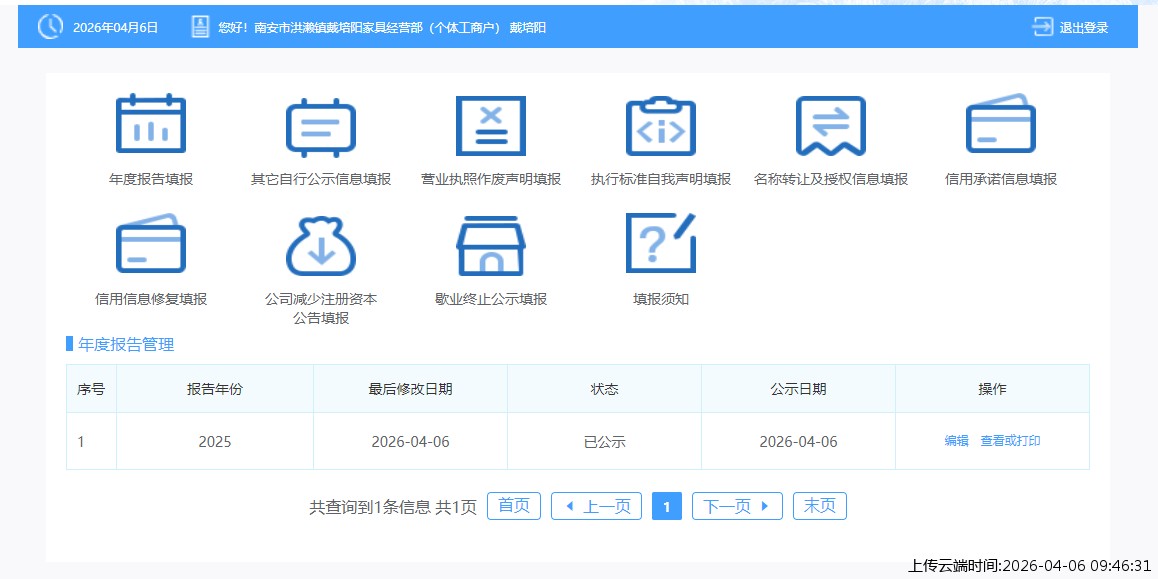Click the 上一页 pagination button
Image resolution: width=1158 pixels, height=579 pixels.
click(596, 506)
